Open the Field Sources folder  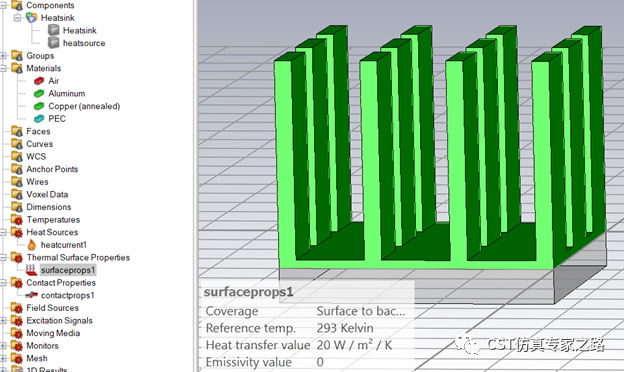click(52, 308)
